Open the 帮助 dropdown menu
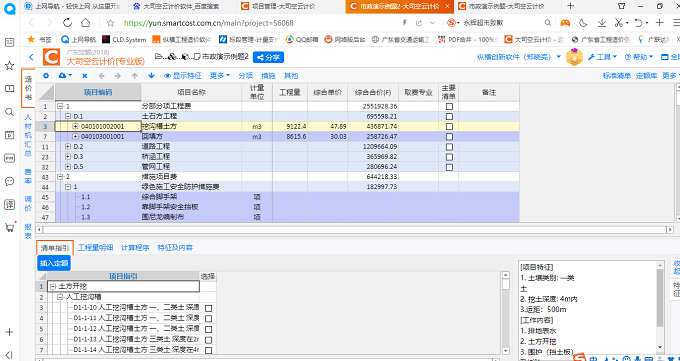This screenshot has width=680, height=361. click(639, 57)
